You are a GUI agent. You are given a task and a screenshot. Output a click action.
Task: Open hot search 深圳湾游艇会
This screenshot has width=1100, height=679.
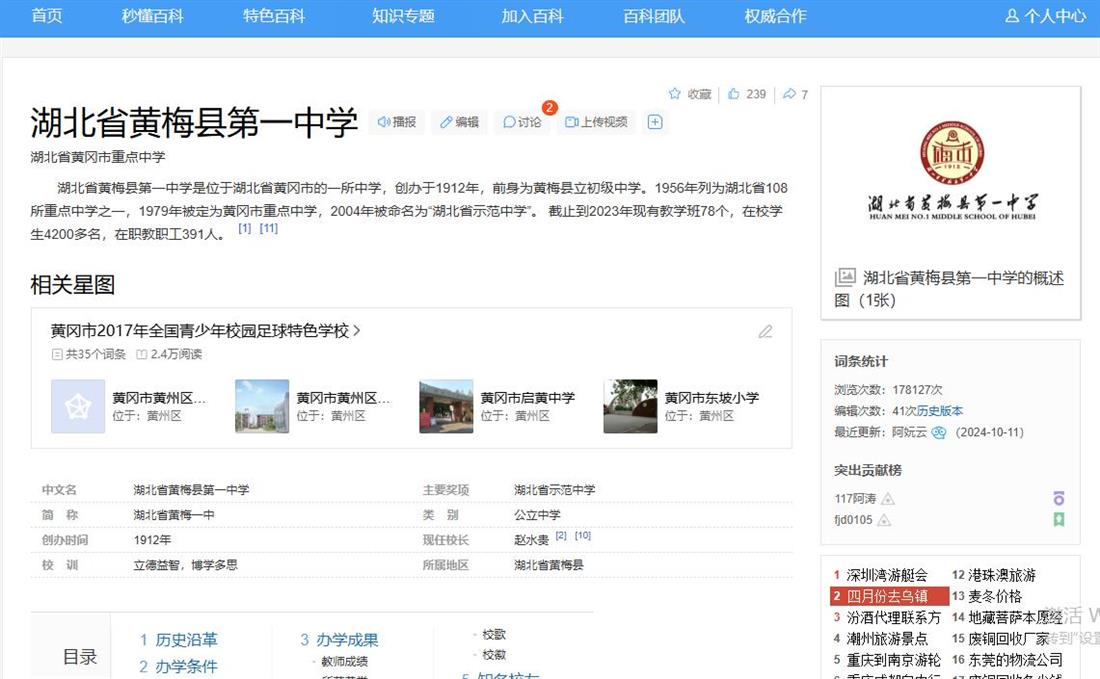point(887,575)
